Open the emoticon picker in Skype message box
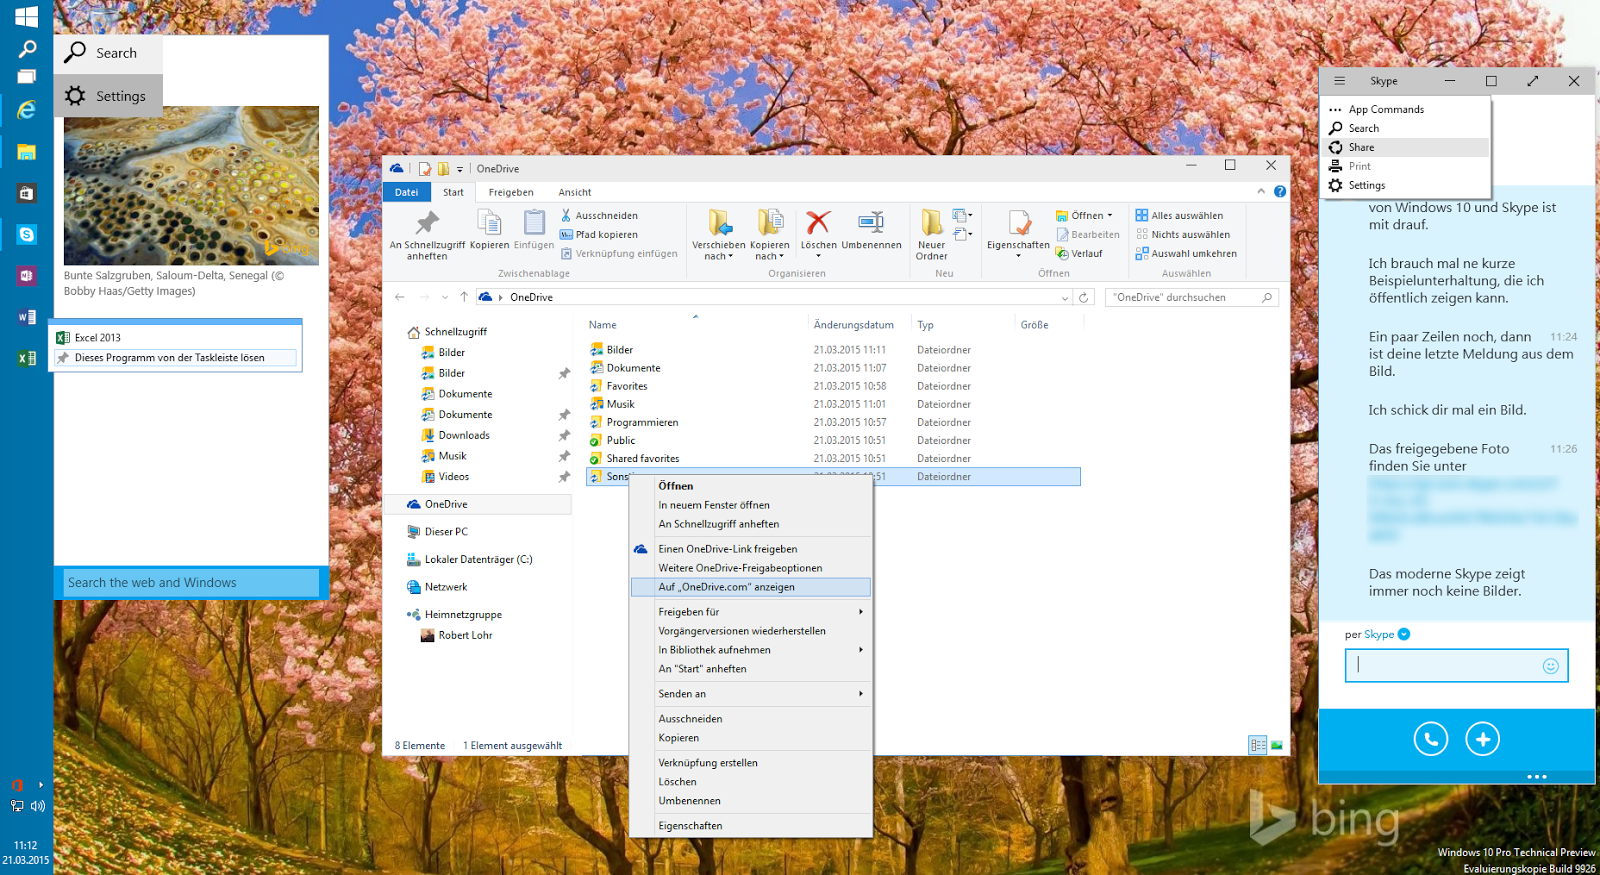The width and height of the screenshot is (1600, 875). (1550, 666)
